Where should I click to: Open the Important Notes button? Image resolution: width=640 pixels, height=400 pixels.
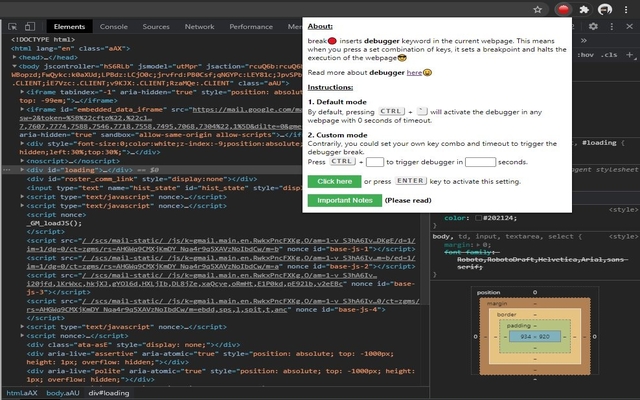click(343, 201)
